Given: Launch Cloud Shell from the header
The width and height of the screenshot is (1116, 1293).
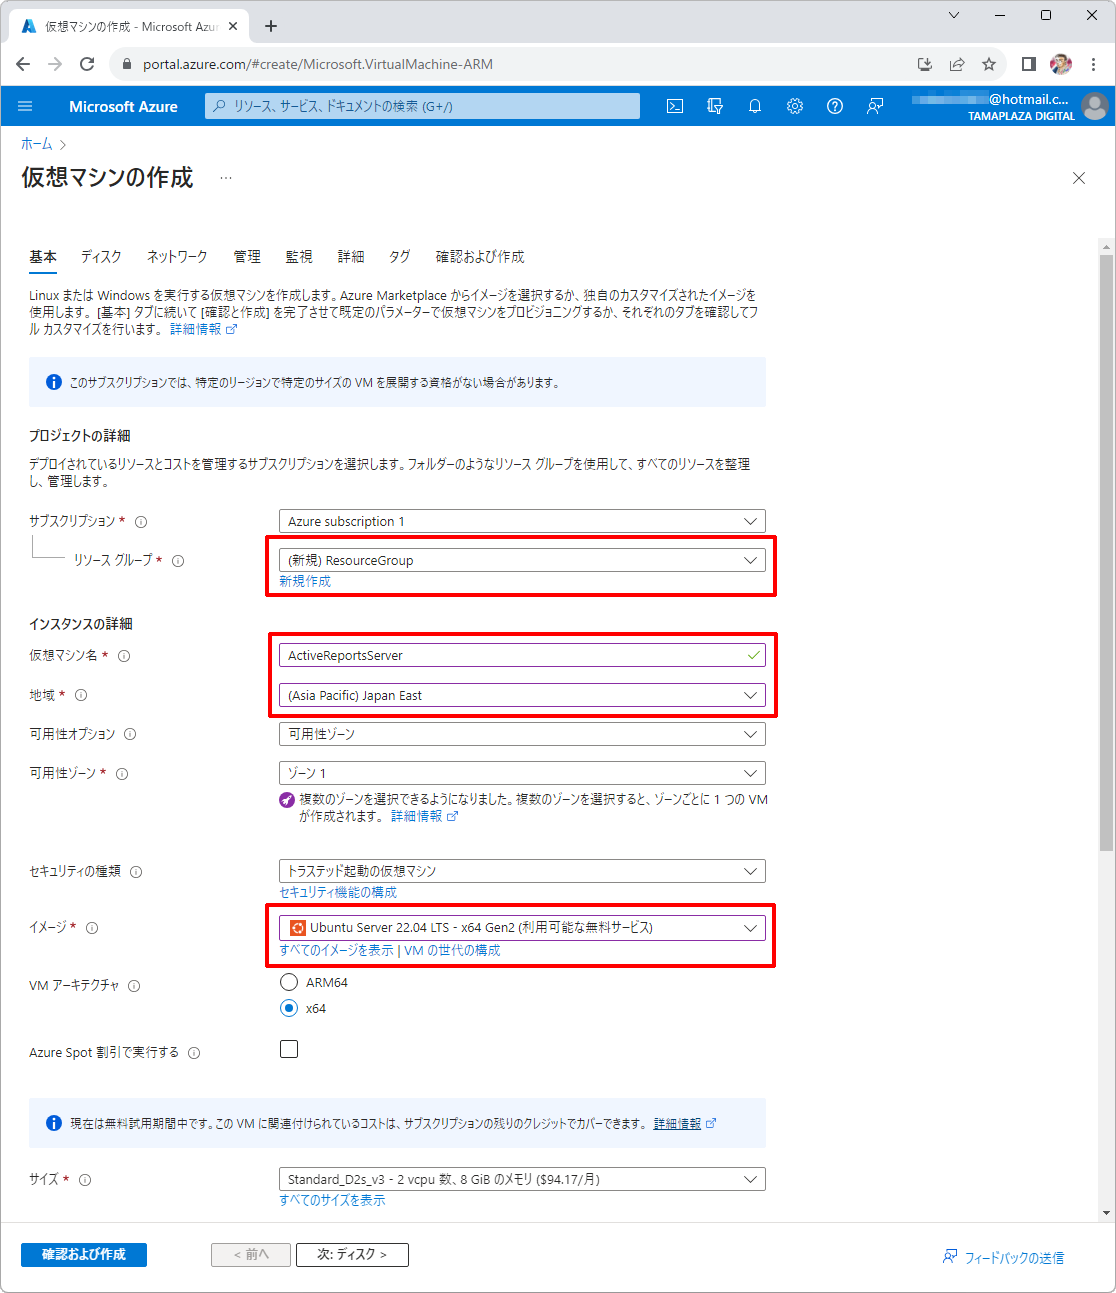Looking at the screenshot, I should (x=675, y=106).
